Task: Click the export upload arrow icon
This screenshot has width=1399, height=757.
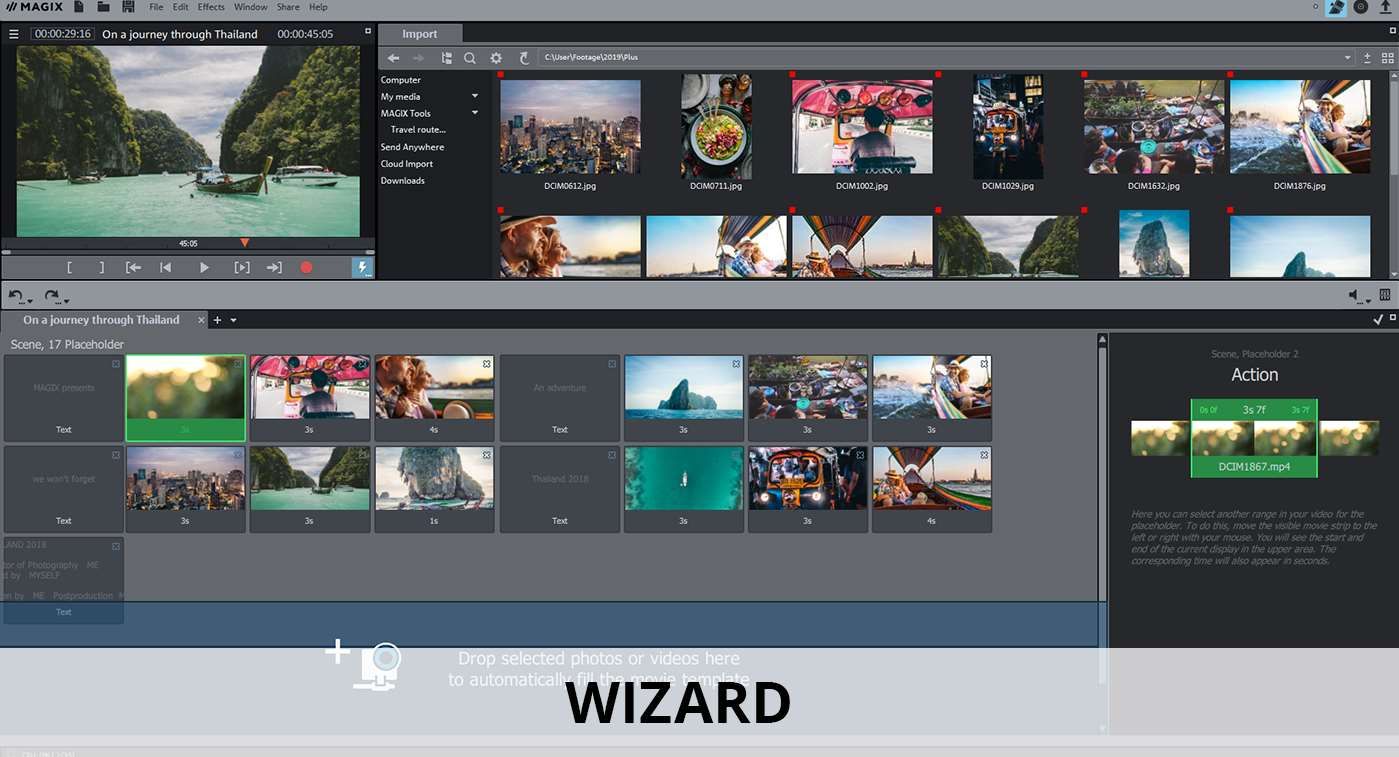Action: click(x=1386, y=7)
